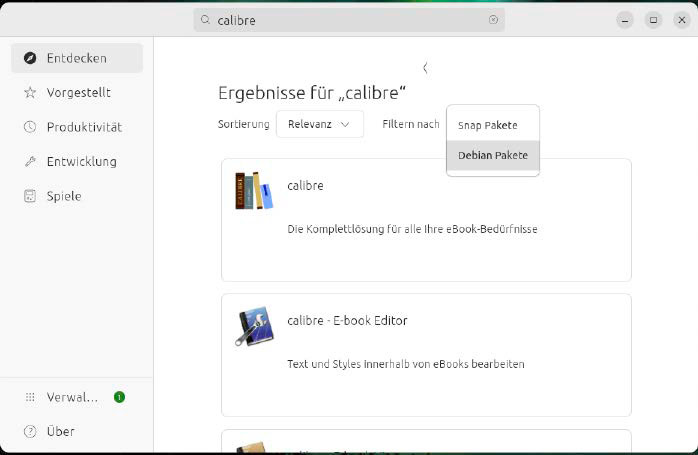Click into the calibre search field

point(349,20)
